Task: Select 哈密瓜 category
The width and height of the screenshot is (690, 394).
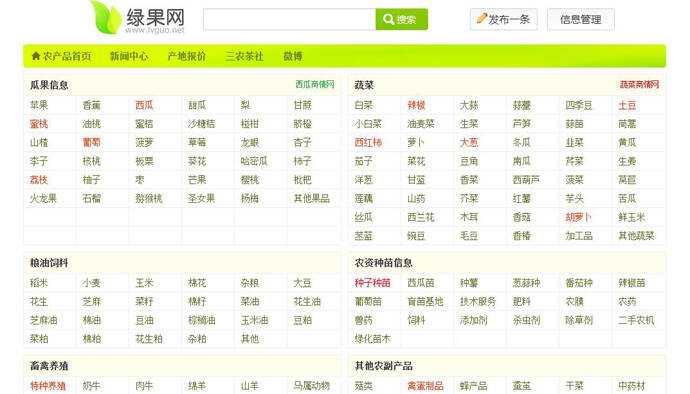Action: coord(254,161)
